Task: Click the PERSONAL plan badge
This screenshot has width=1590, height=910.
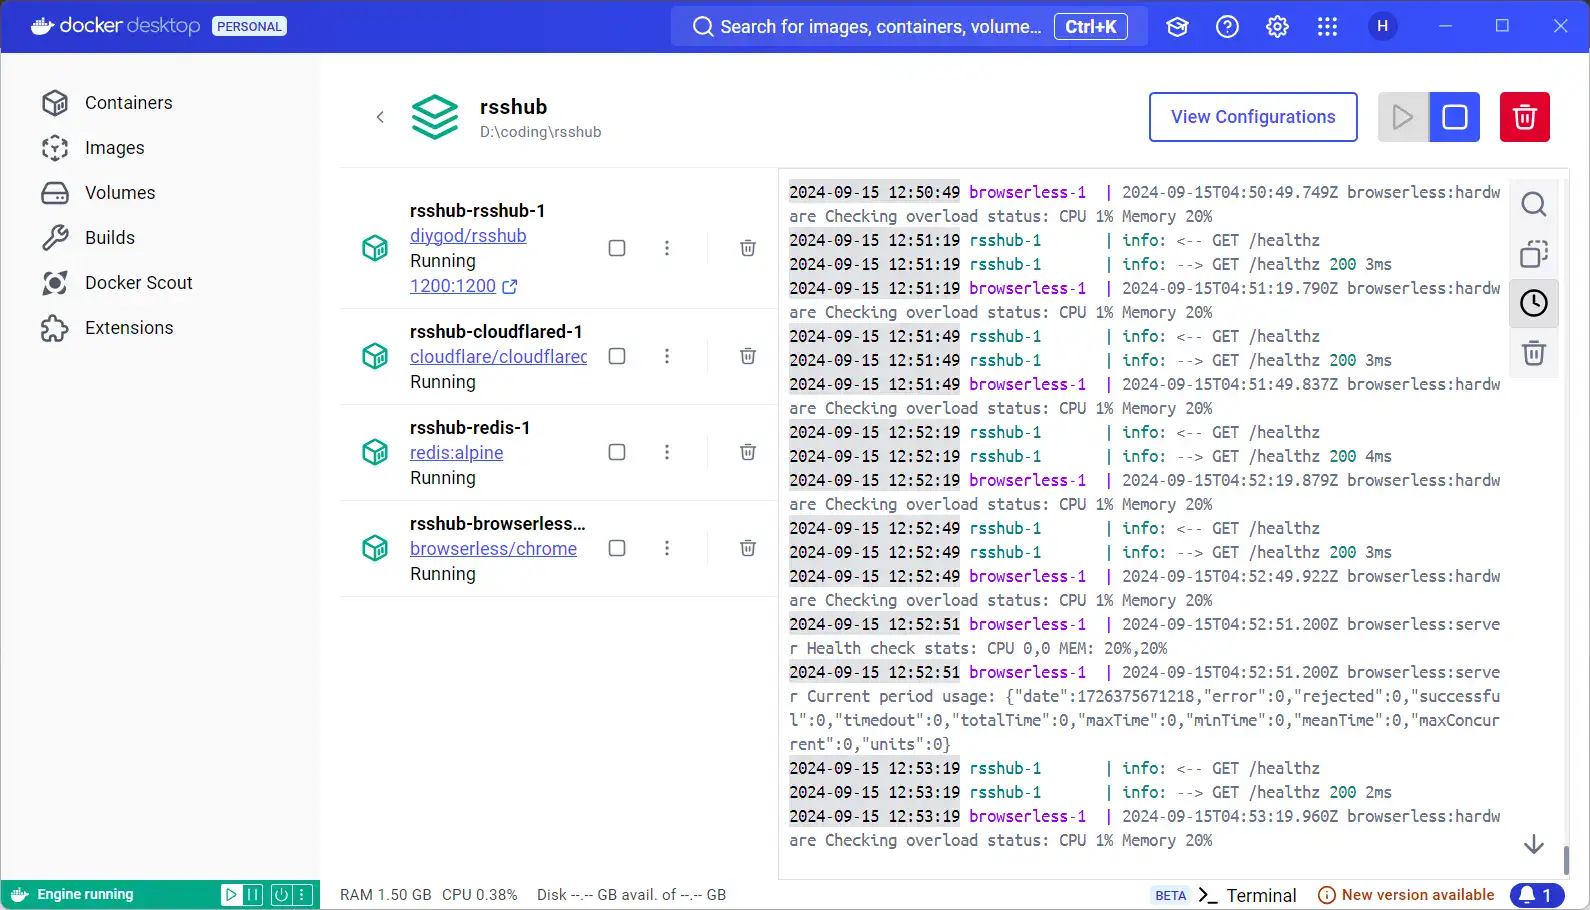Action: point(249,26)
